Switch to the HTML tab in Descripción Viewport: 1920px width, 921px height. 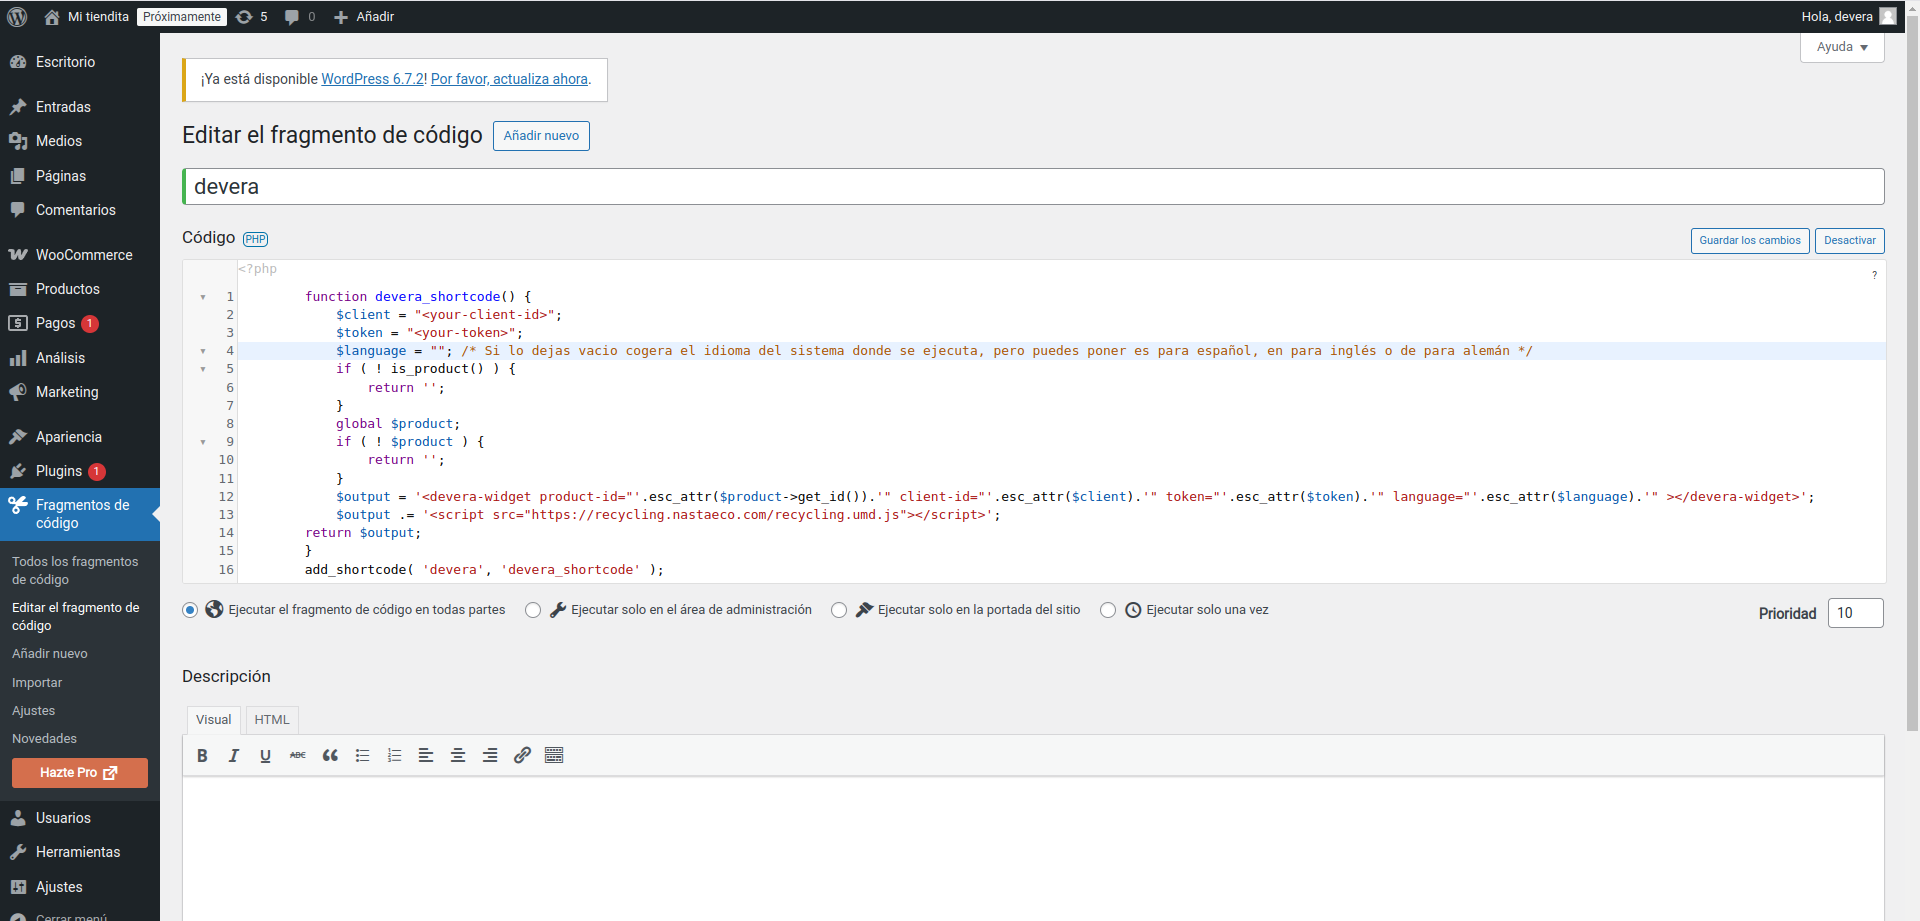click(x=271, y=719)
